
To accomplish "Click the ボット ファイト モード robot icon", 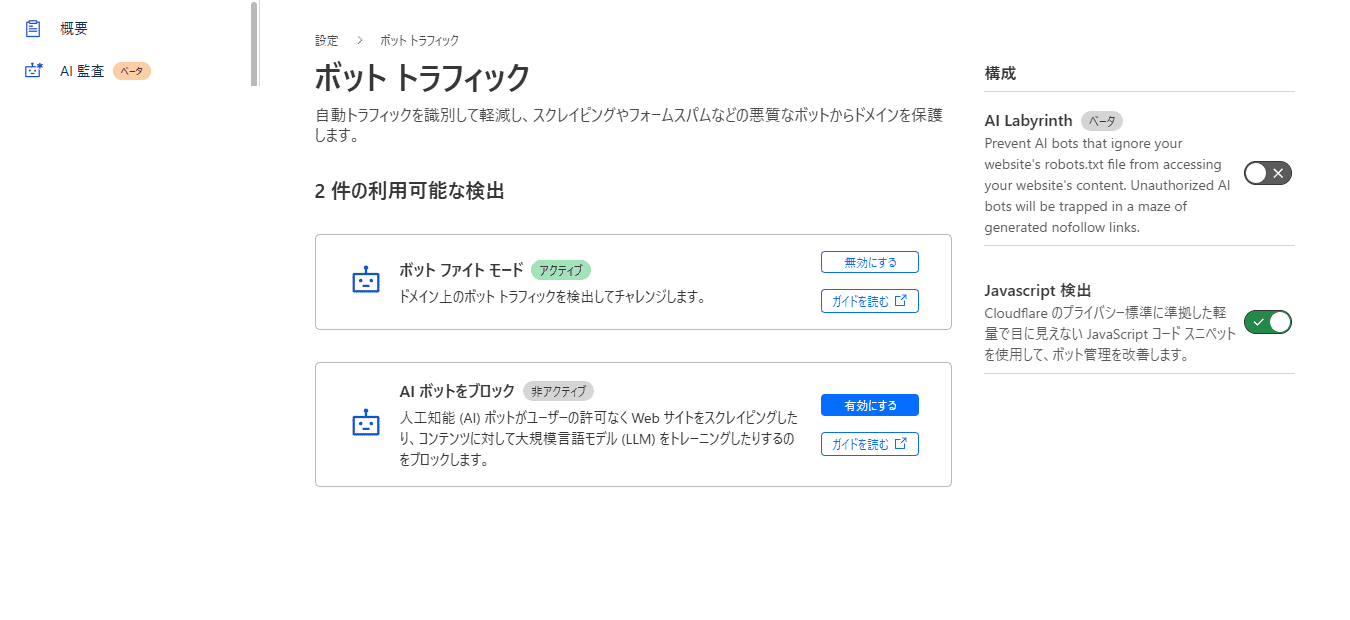I will (366, 281).
